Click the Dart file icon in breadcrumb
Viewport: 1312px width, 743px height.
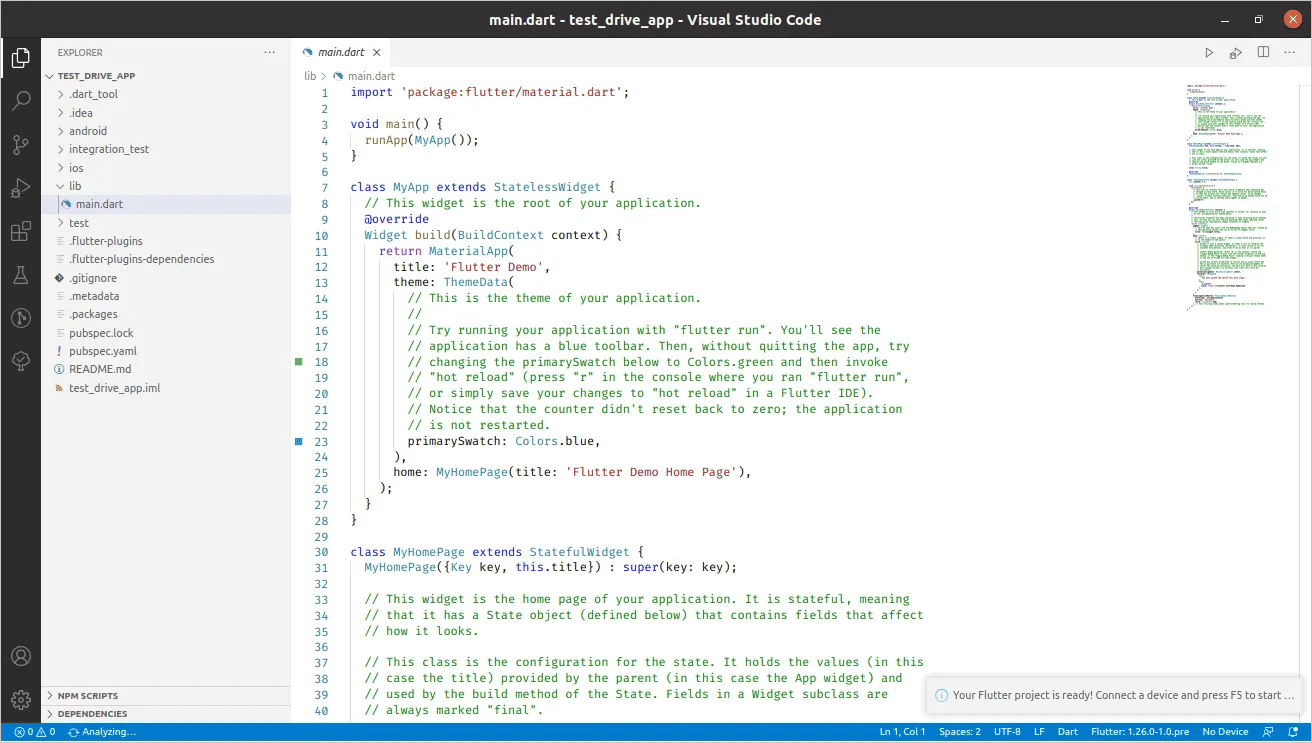coord(339,76)
